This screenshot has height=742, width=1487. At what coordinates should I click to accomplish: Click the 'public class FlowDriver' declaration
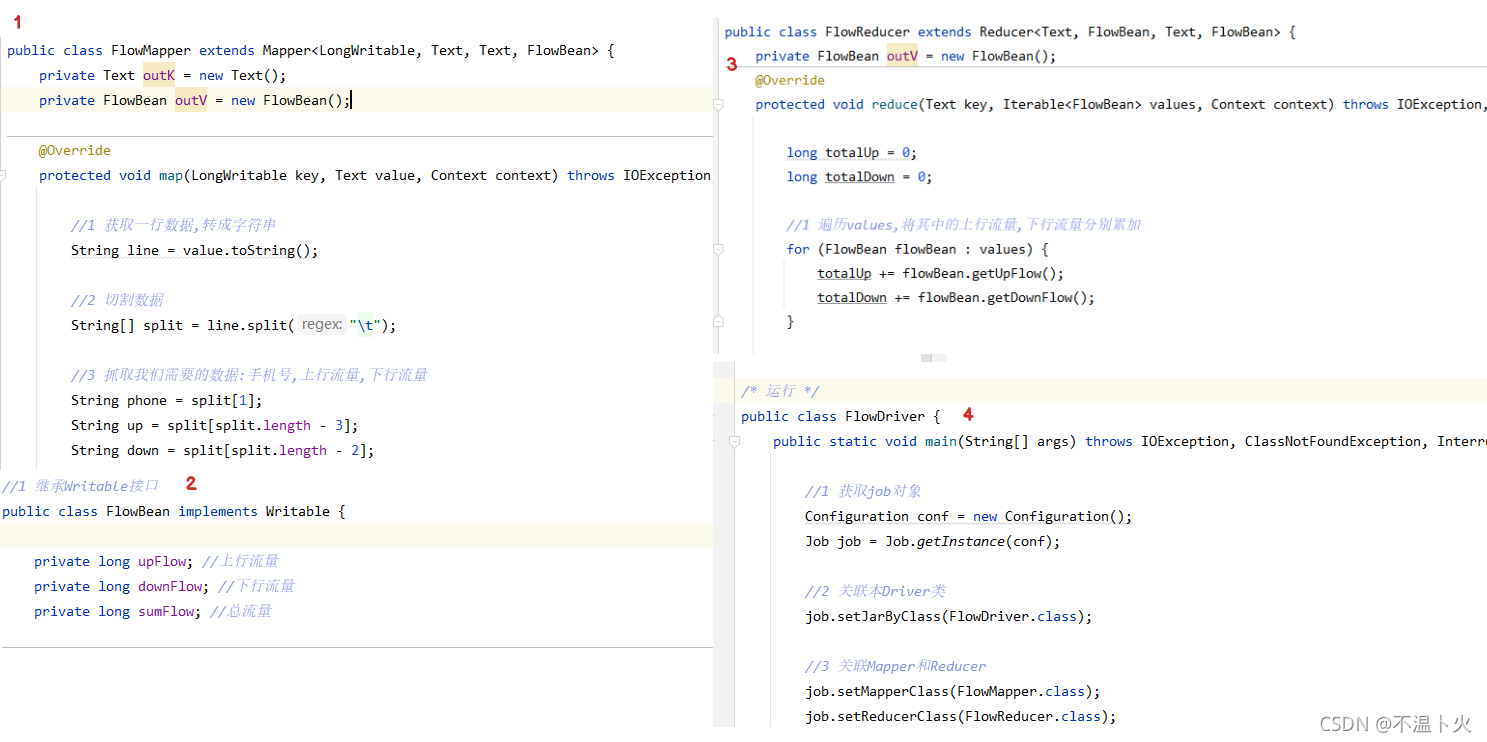coord(841,416)
